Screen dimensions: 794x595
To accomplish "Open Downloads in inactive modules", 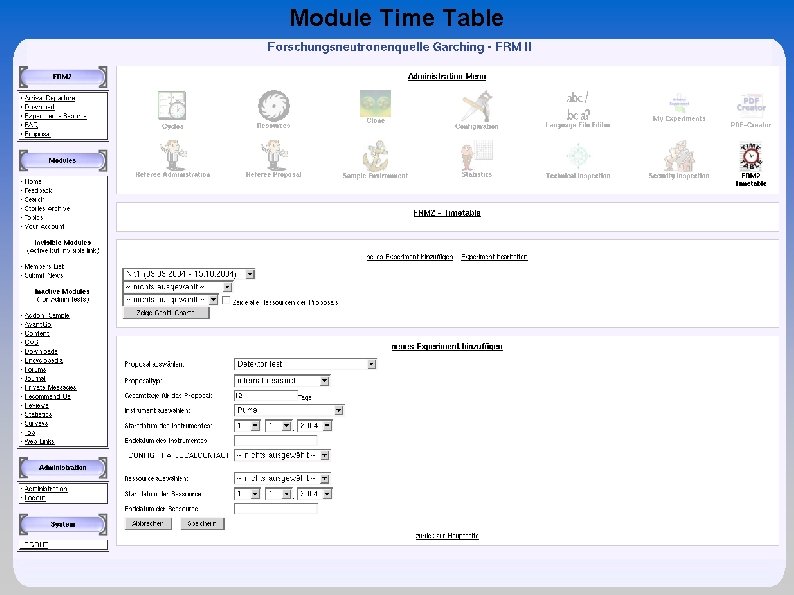I will [x=41, y=352].
